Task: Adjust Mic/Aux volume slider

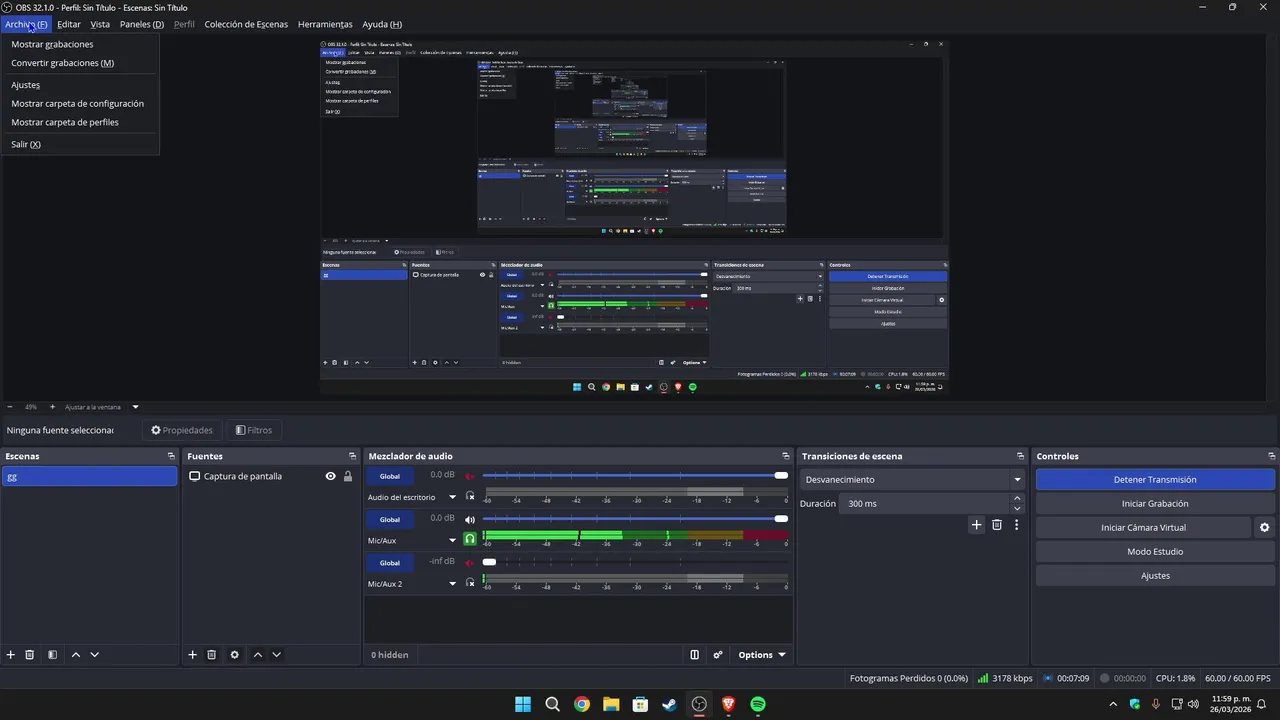Action: pyautogui.click(x=634, y=519)
